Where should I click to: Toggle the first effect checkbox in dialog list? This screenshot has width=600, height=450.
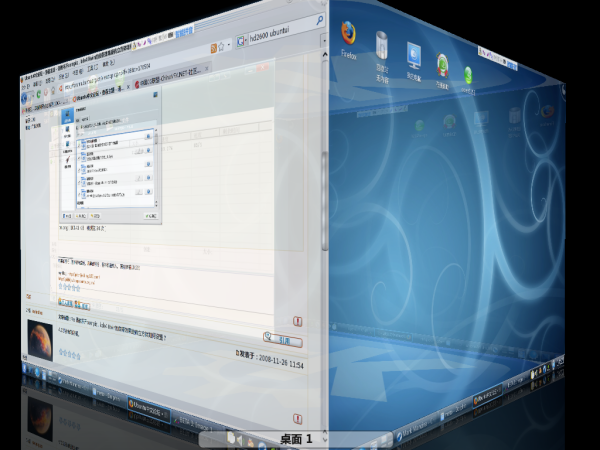[79, 144]
